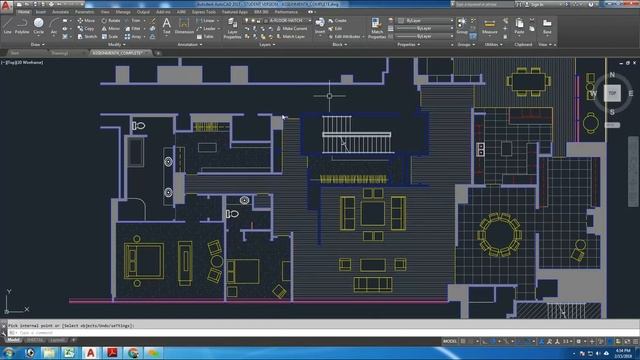
Task: Expand the Annotation panel
Action: (189, 44)
